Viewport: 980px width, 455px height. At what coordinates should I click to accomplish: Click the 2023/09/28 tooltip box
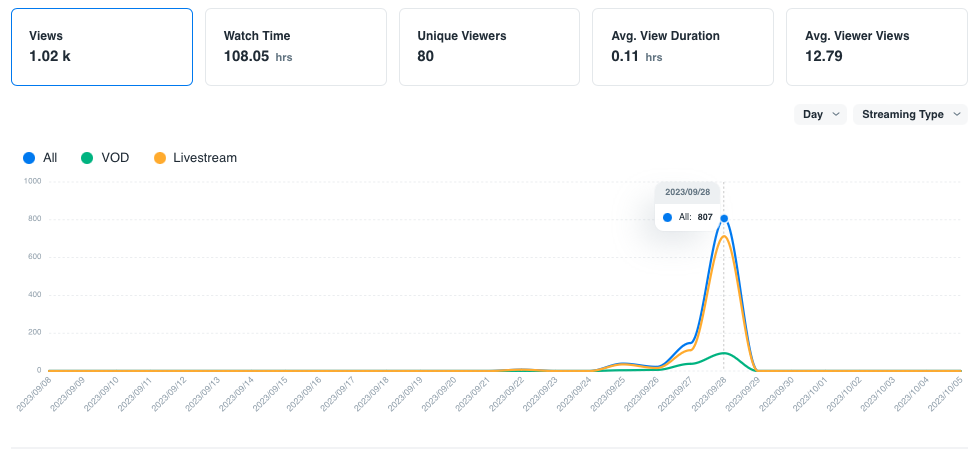point(687,206)
